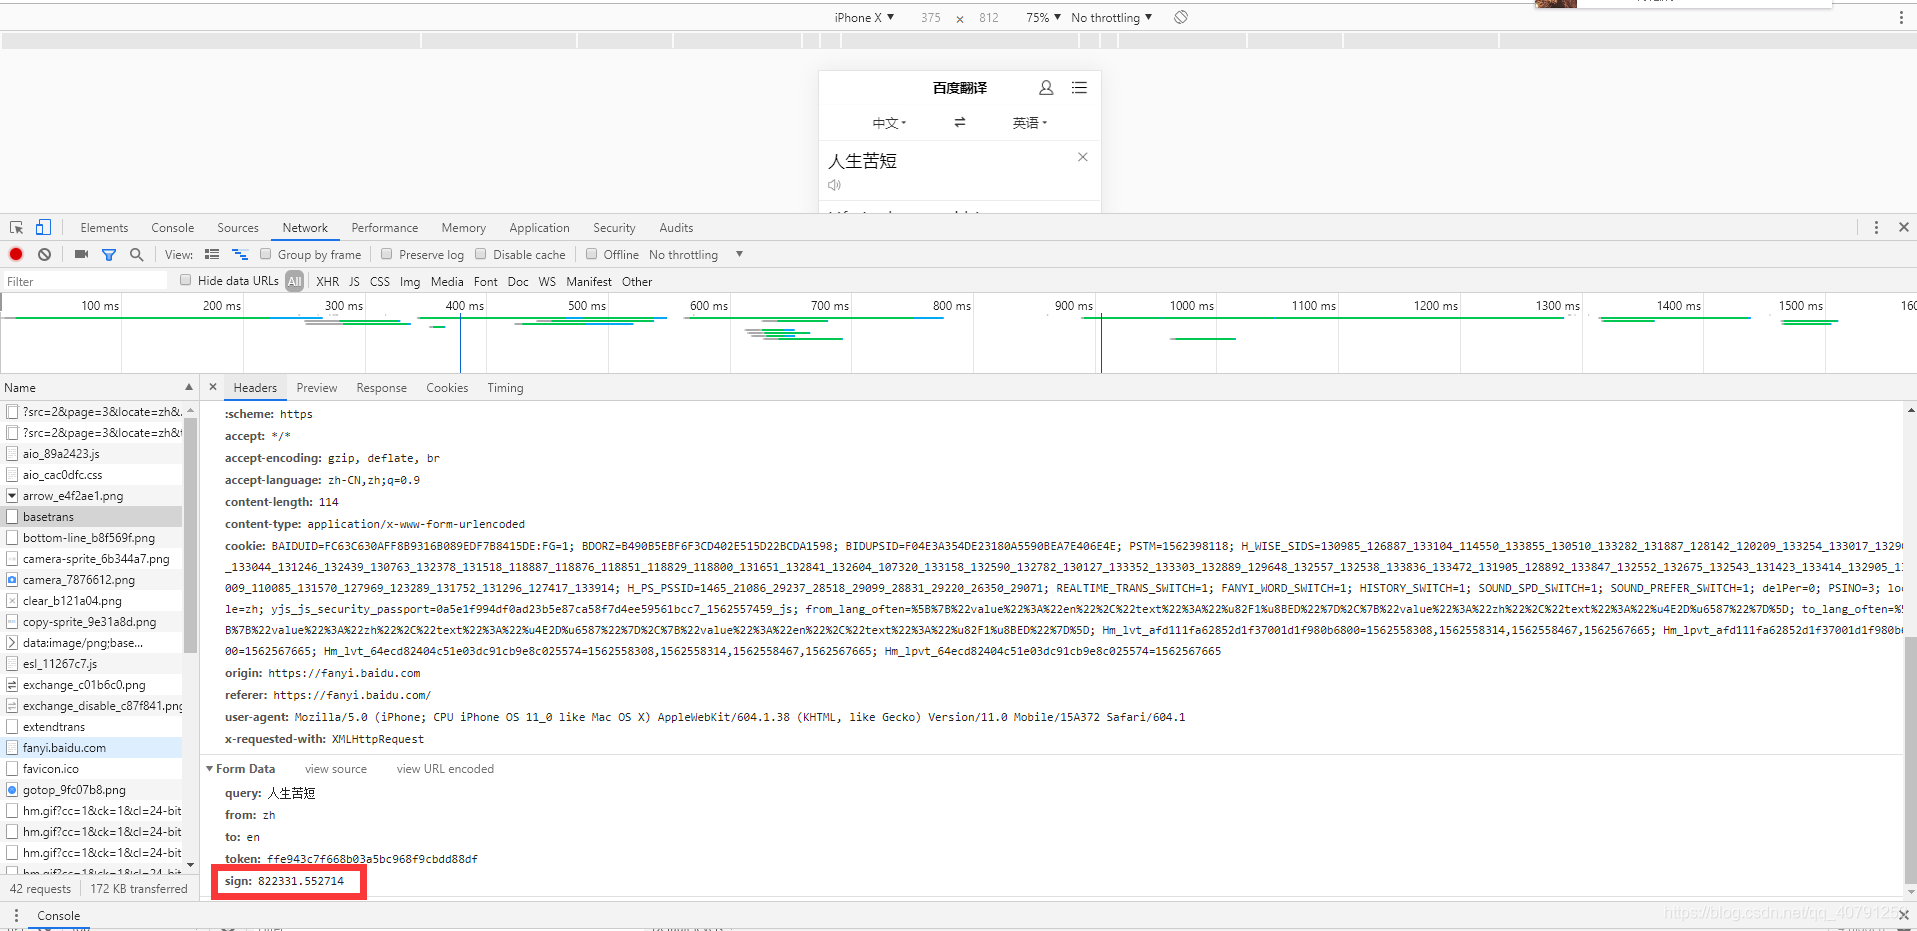Viewport: 1917px width, 931px height.
Task: Clear the translation input text
Action: coord(1082,157)
